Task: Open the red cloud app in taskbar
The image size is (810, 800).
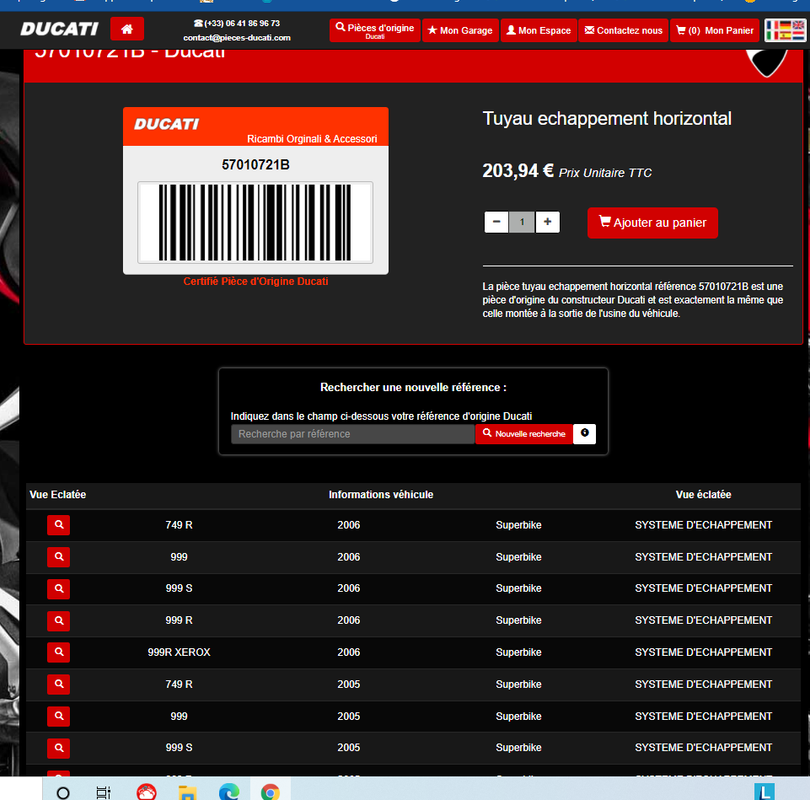Action: click(146, 792)
